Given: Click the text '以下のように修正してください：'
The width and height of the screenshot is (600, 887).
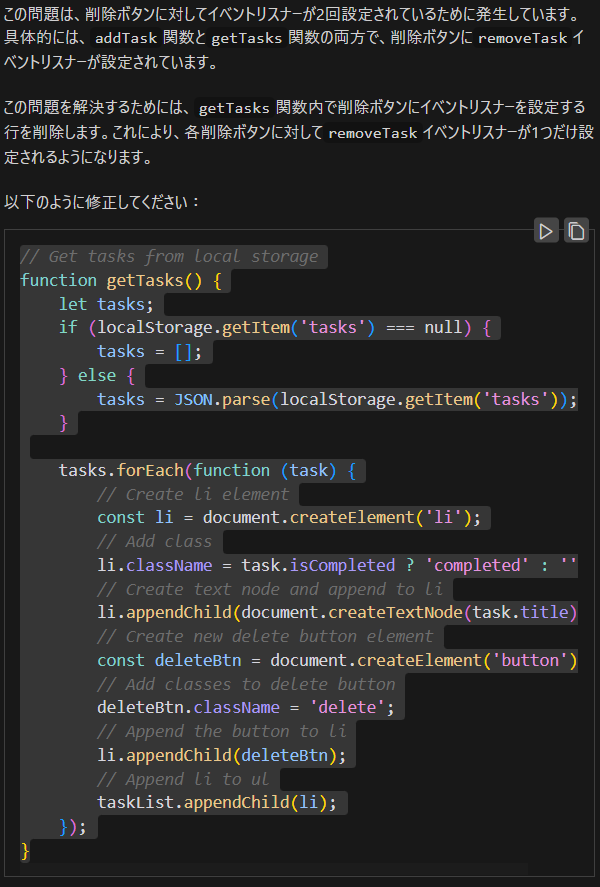Looking at the screenshot, I should pyautogui.click(x=103, y=201).
